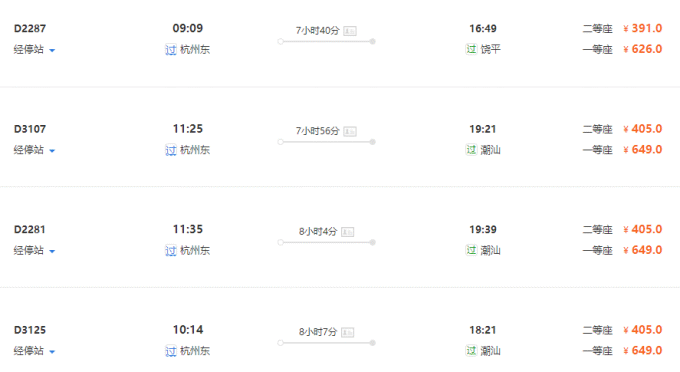
Task: Click green 过 icon for D3107 arrival 潮汕
Action: coord(471,150)
